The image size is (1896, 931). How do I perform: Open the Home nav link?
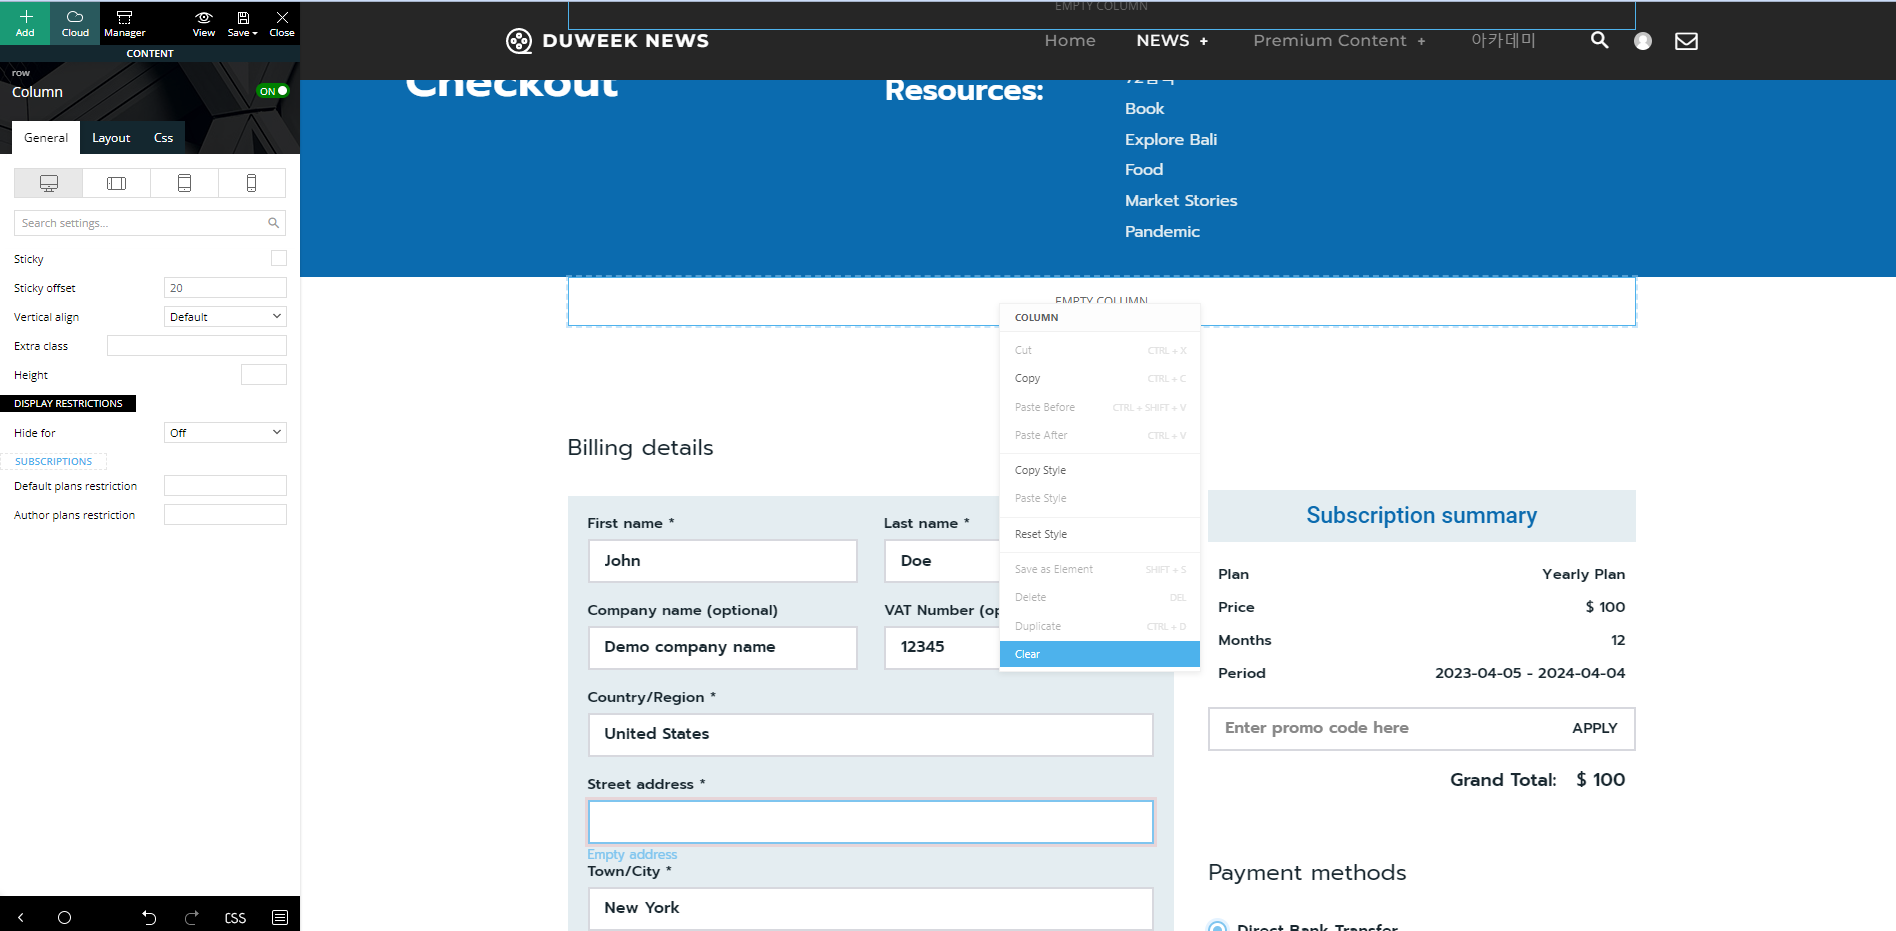tap(1070, 41)
